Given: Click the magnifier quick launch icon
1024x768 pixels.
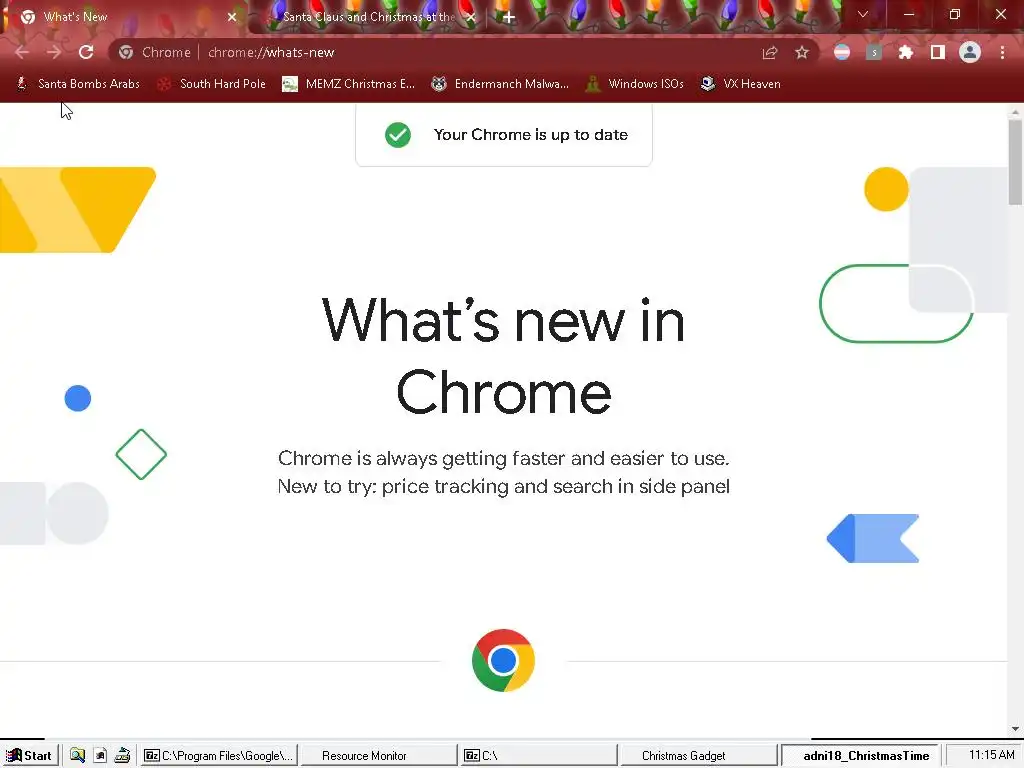Looking at the screenshot, I should 77,756.
